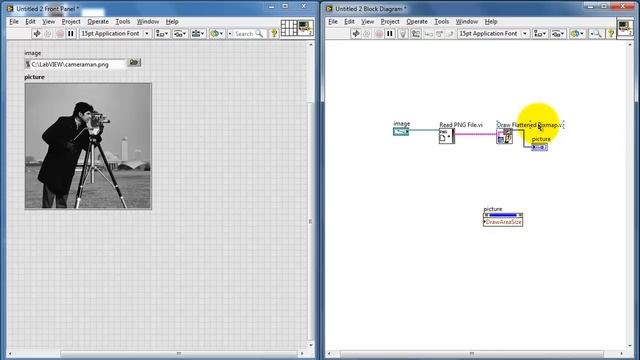The image size is (640, 360).
Task: Open the font dropdown in the Block Diagram toolbar
Action: coord(493,33)
